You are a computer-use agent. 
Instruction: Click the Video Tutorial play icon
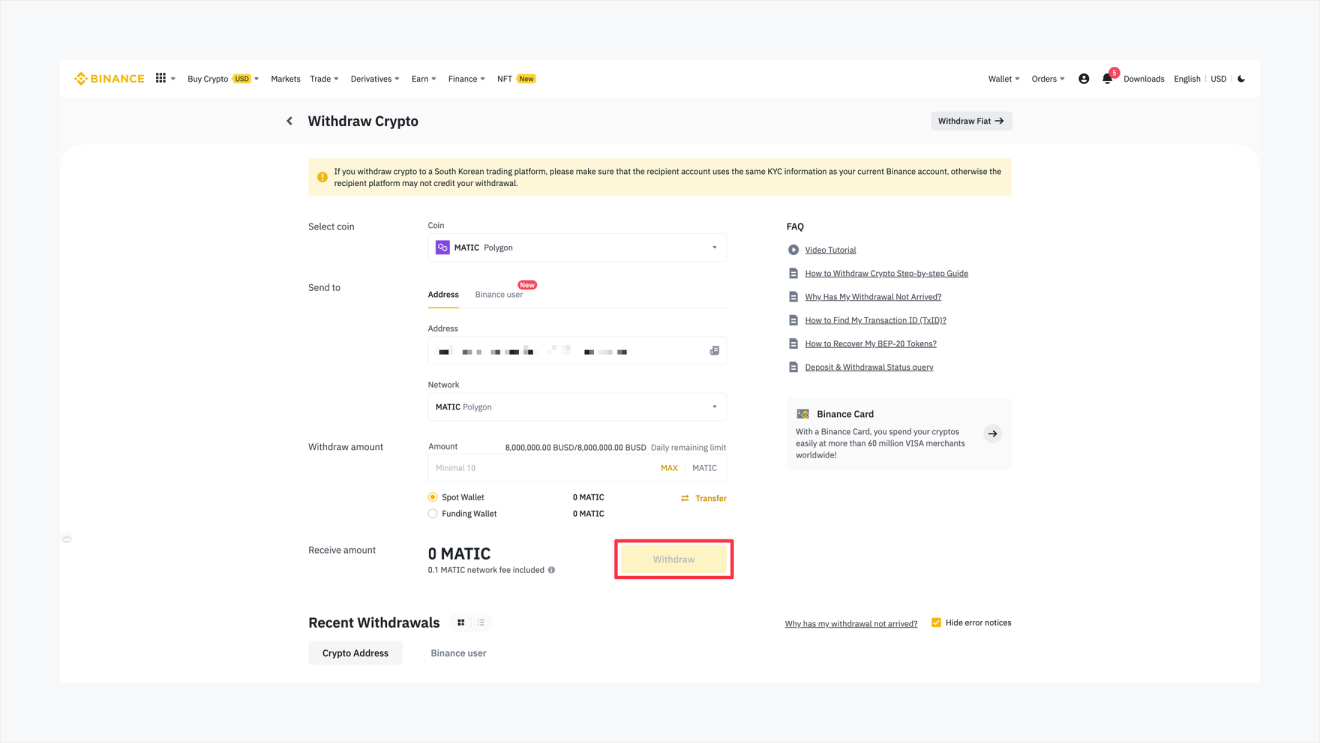click(x=793, y=250)
